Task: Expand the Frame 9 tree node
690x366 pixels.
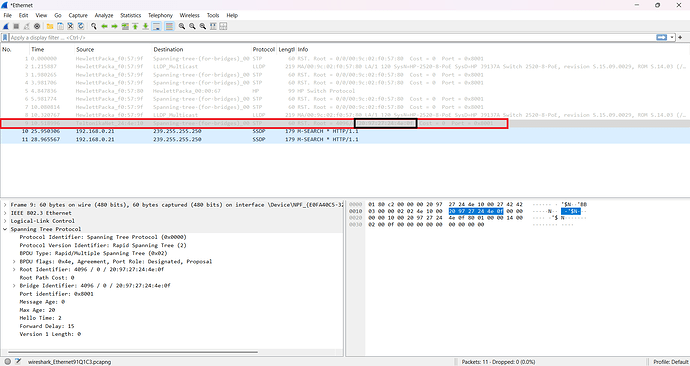Action: tap(5, 205)
